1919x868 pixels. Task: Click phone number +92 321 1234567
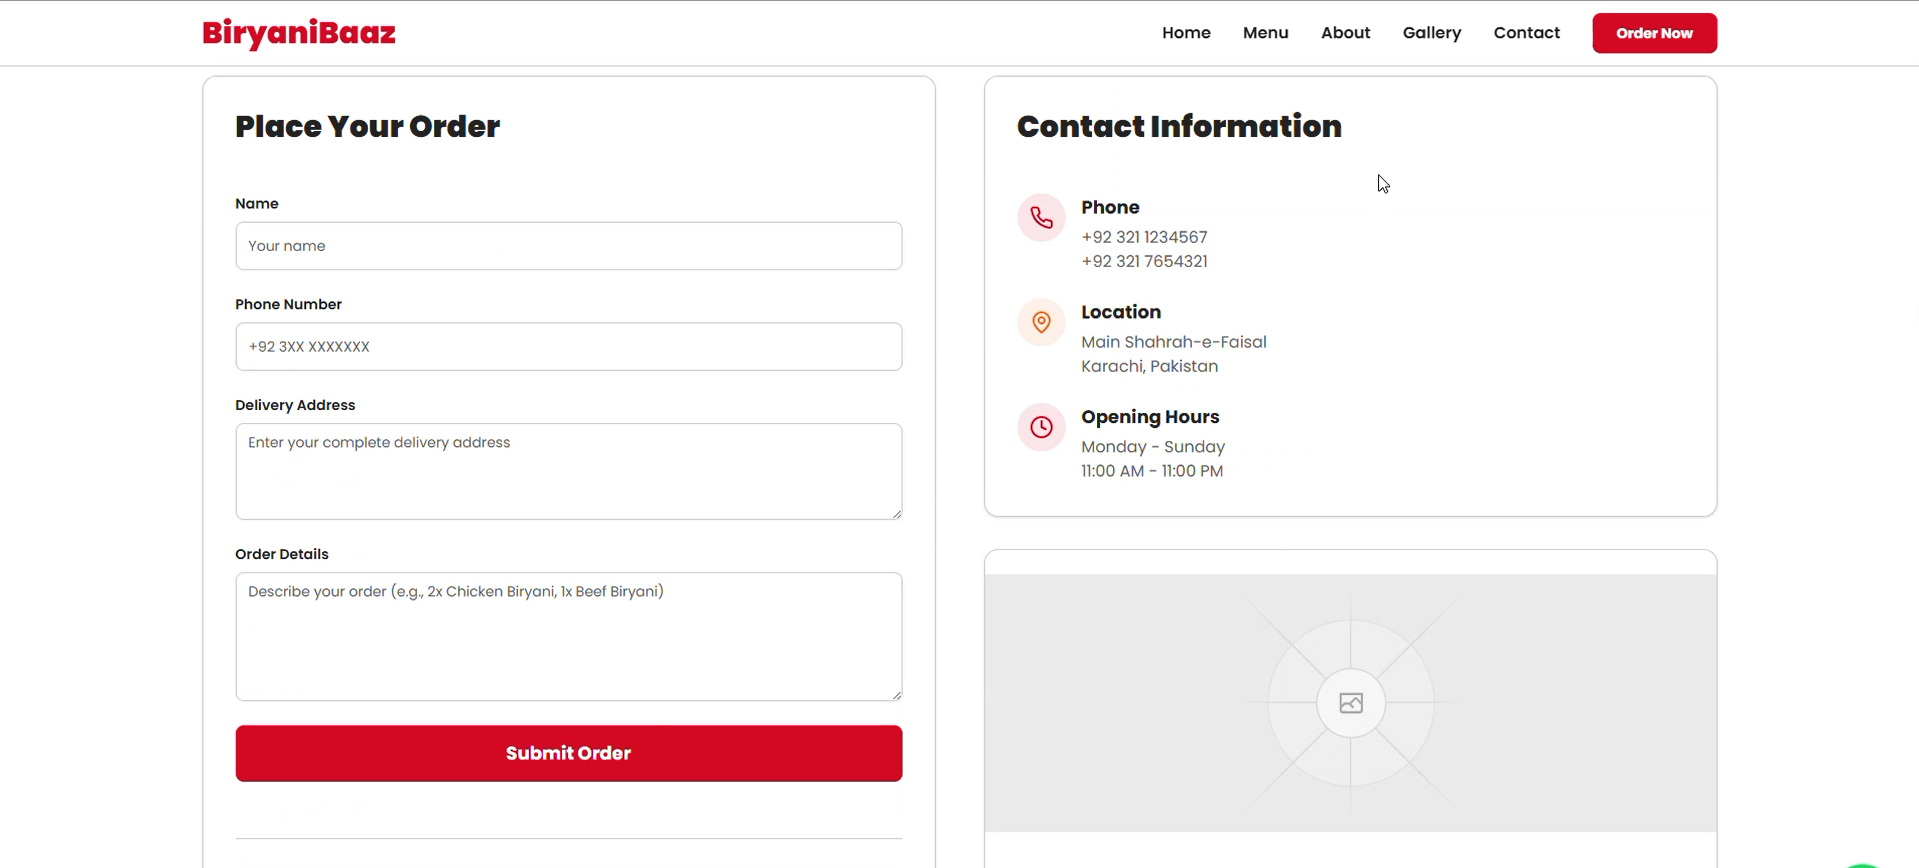[1144, 237]
